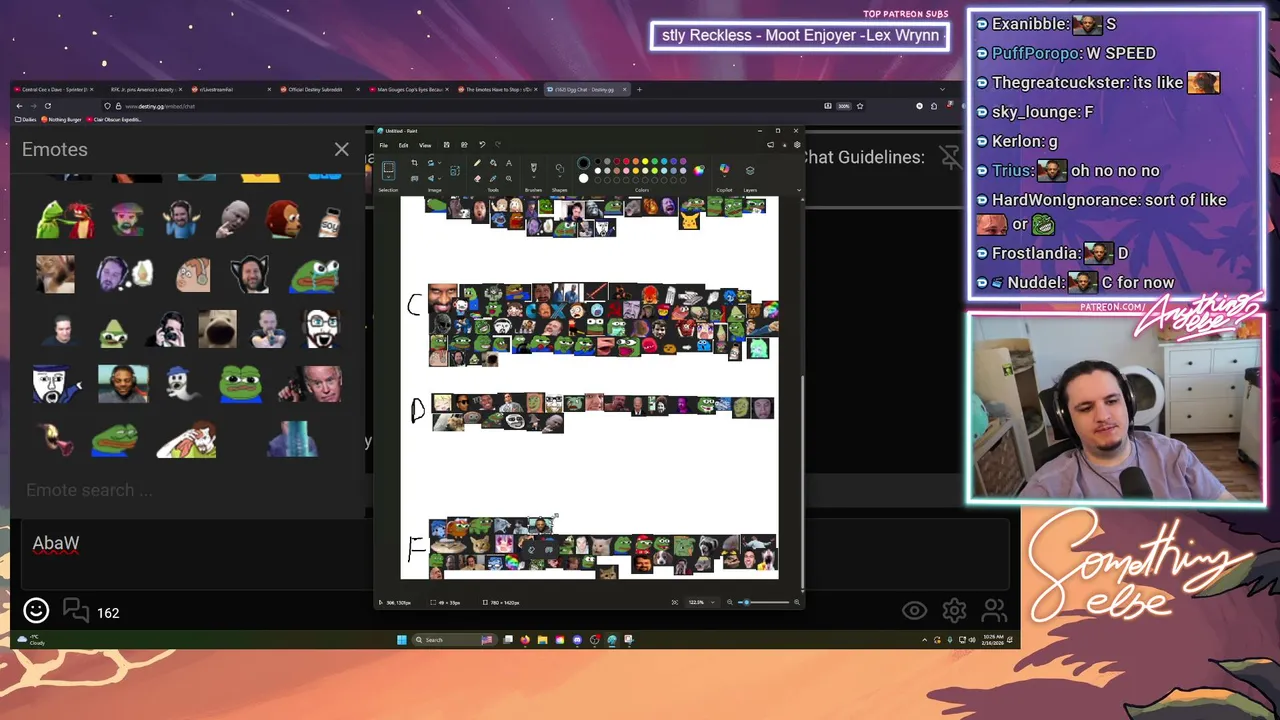1280x720 pixels.
Task: Click the browser reload icon
Action: point(47,106)
